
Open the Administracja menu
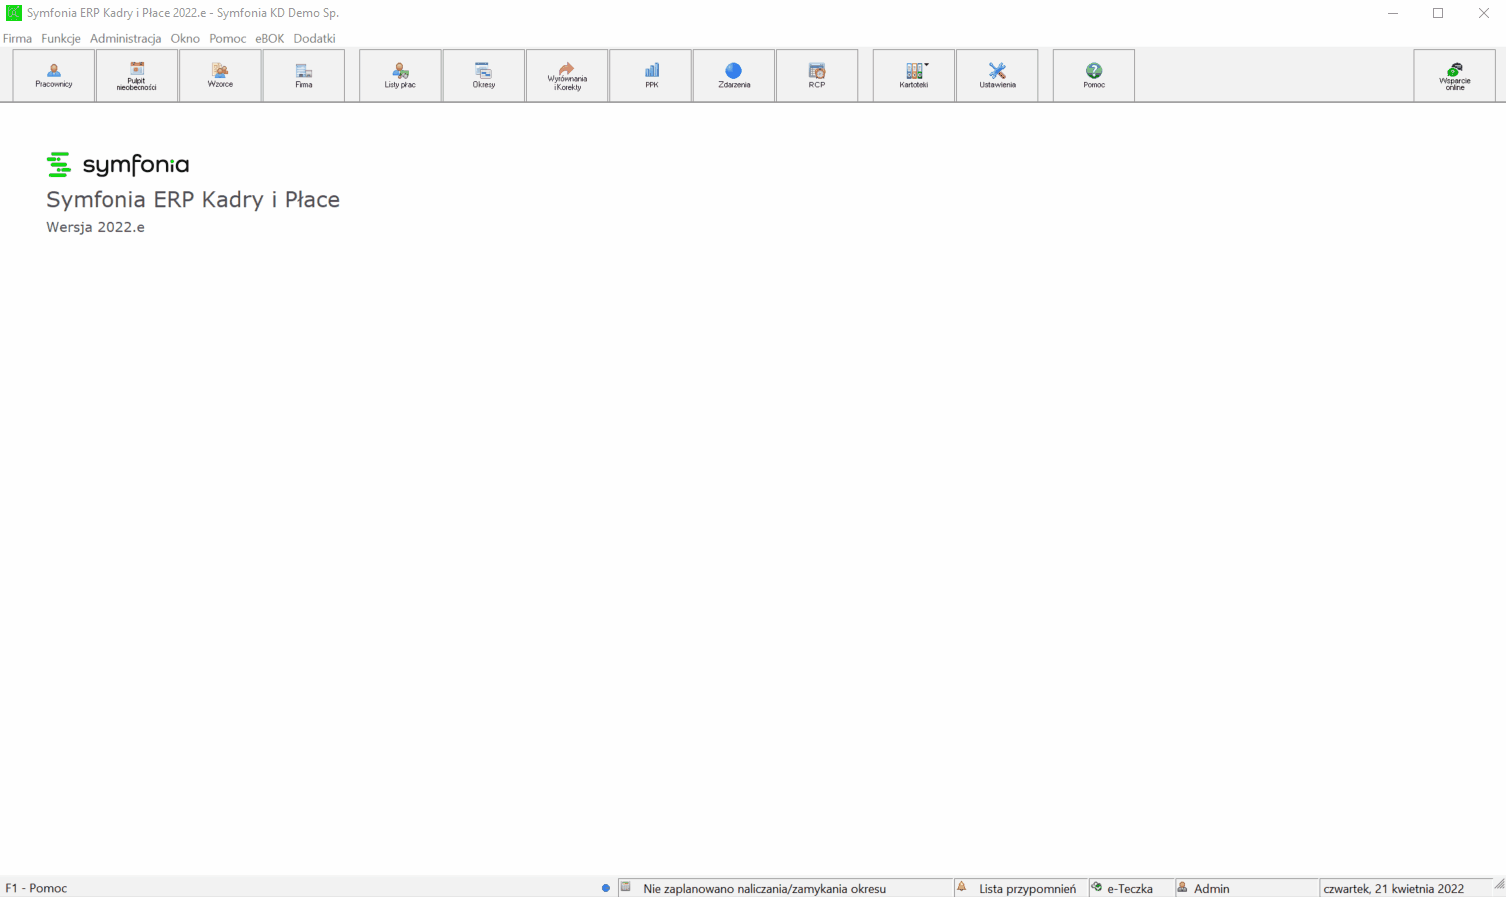pyautogui.click(x=126, y=38)
